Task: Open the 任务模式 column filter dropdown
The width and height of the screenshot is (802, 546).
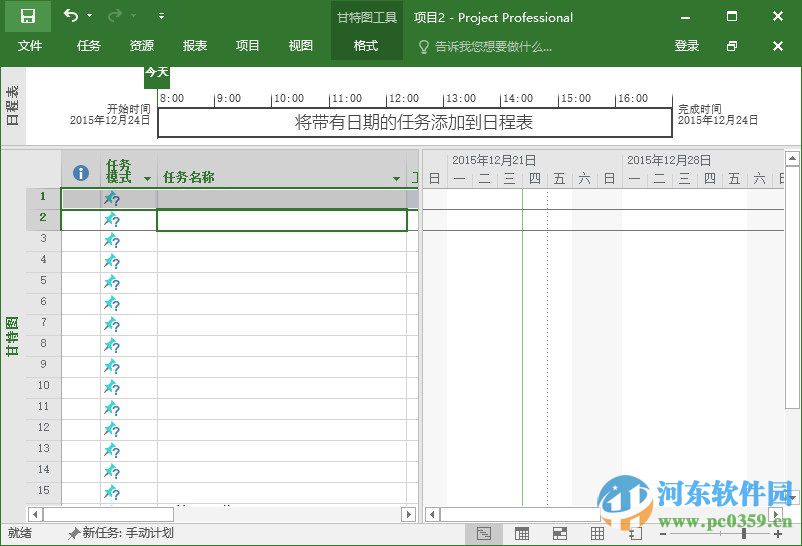Action: click(x=148, y=179)
